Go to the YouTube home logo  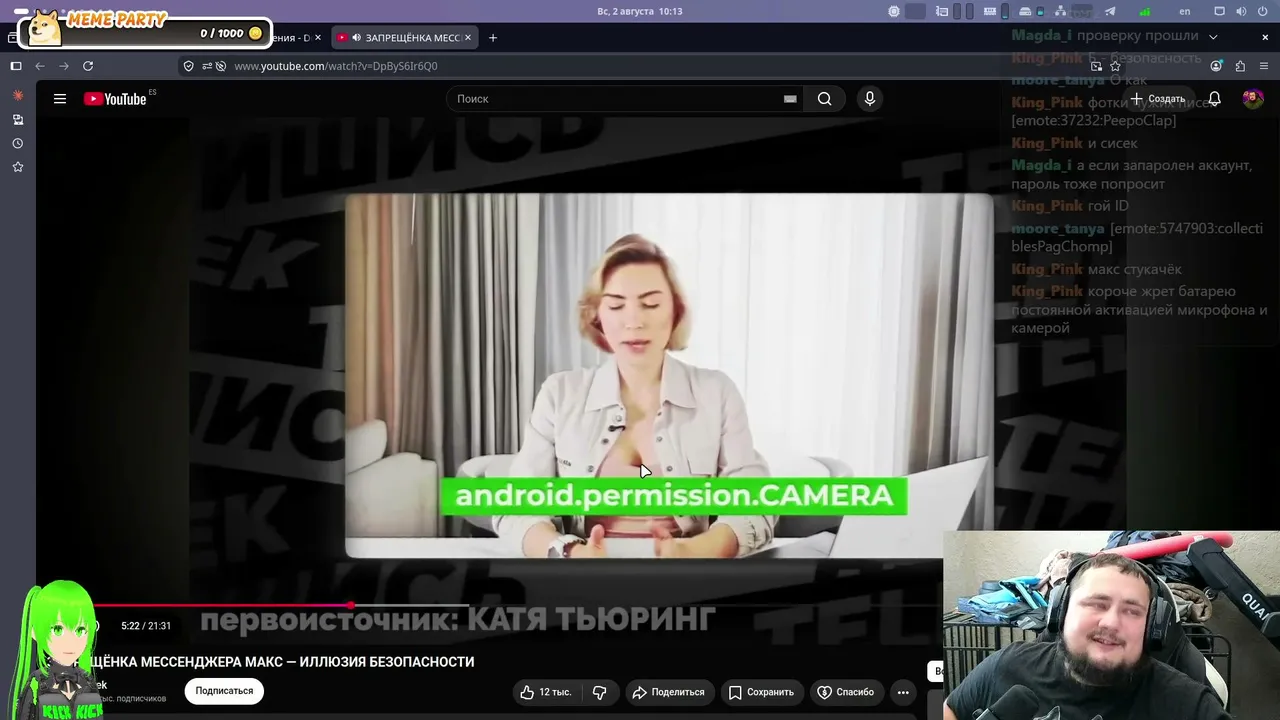pos(115,99)
